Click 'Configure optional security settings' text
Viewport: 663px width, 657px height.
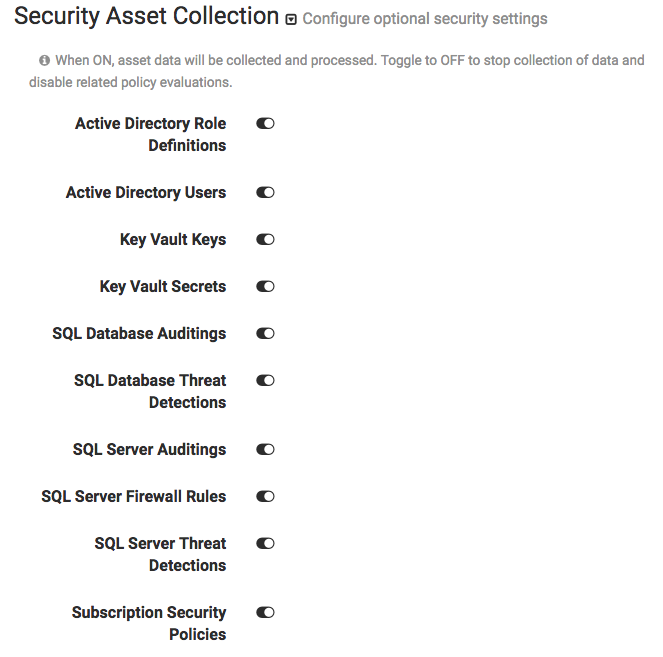click(425, 19)
